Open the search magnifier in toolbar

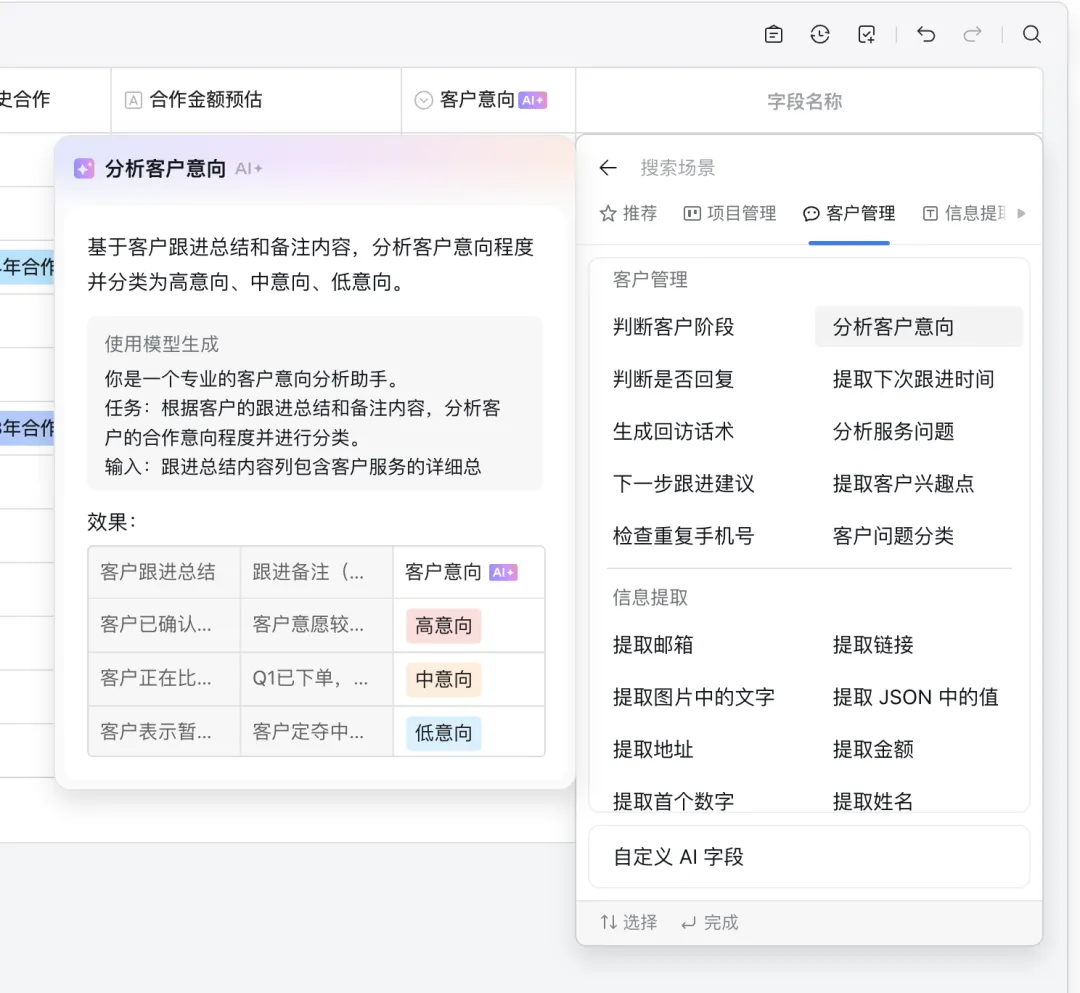pyautogui.click(x=1031, y=34)
